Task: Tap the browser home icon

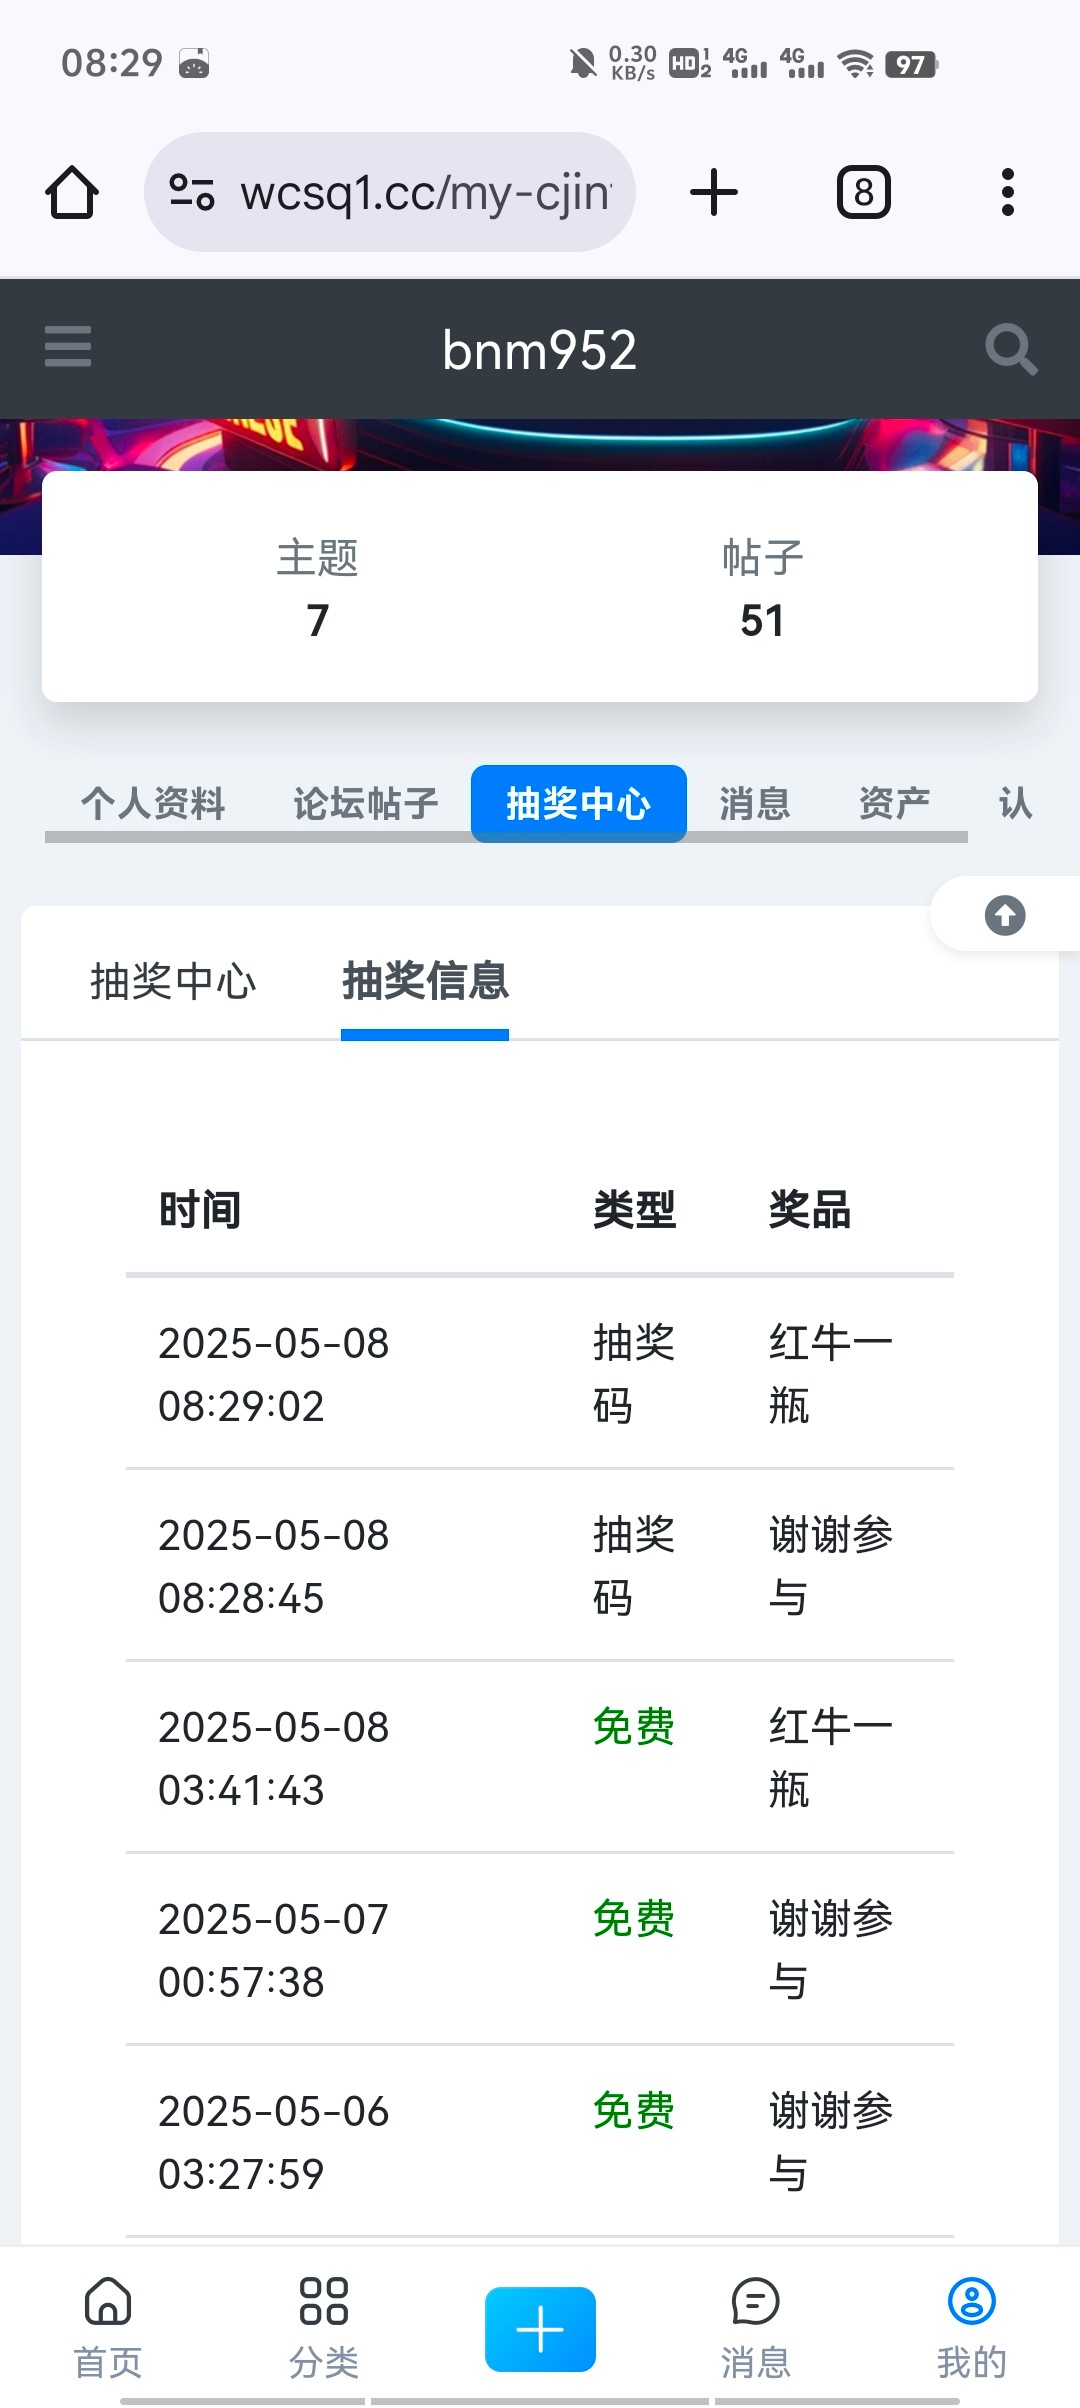Action: [72, 192]
